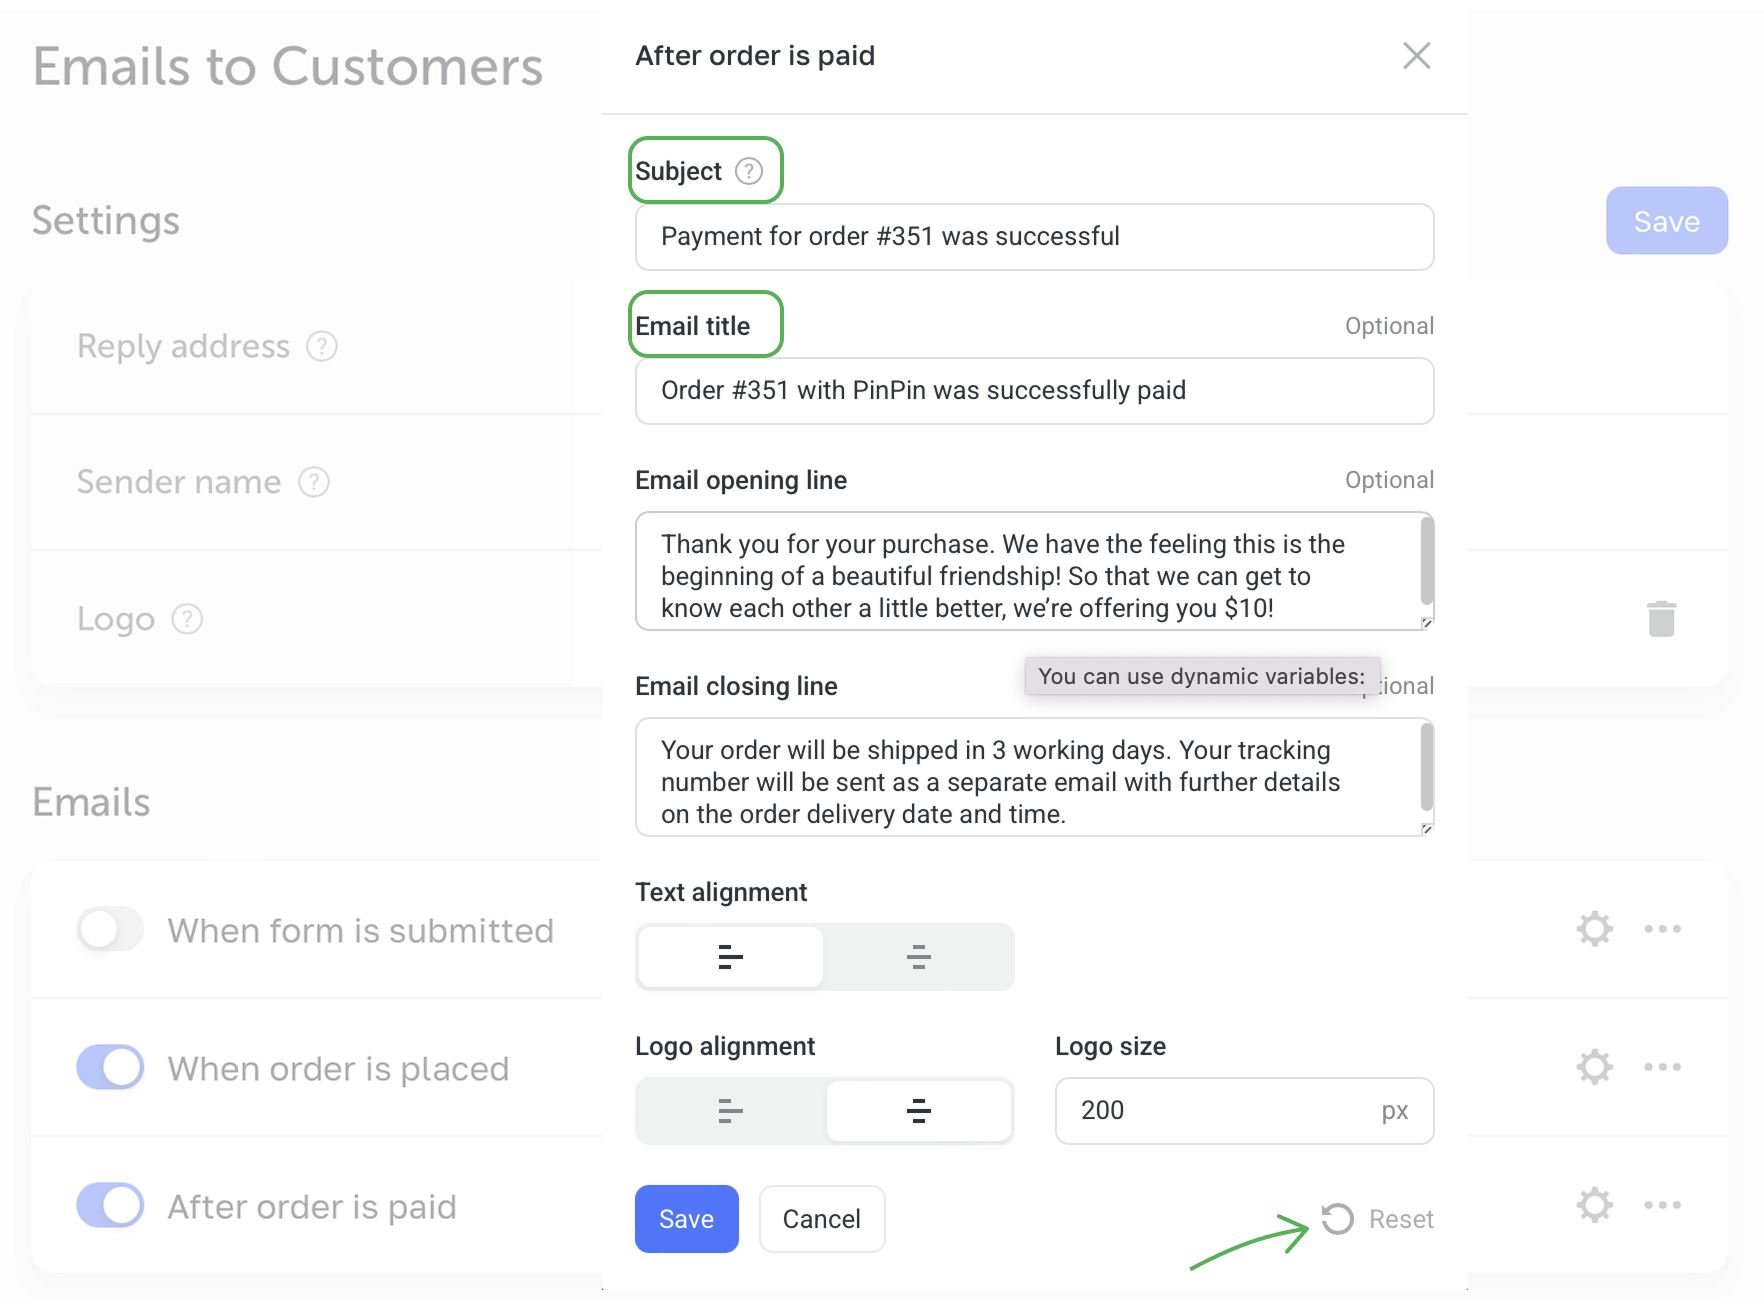
Task: Click the Cancel button
Action: coord(821,1219)
